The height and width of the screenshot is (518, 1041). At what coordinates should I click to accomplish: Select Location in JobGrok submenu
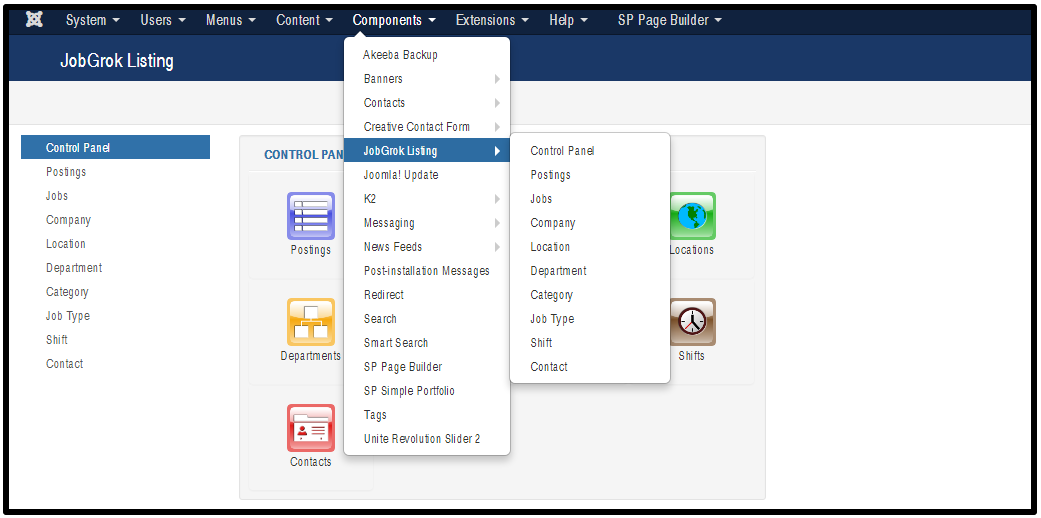click(590, 247)
